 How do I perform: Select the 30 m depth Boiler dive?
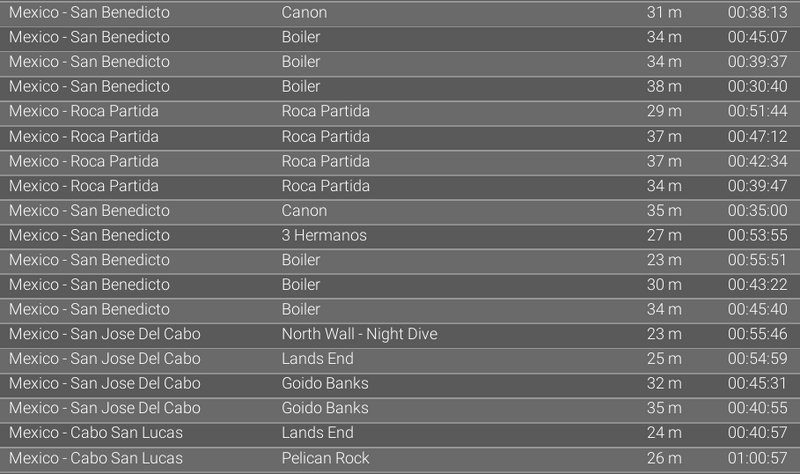(x=301, y=285)
